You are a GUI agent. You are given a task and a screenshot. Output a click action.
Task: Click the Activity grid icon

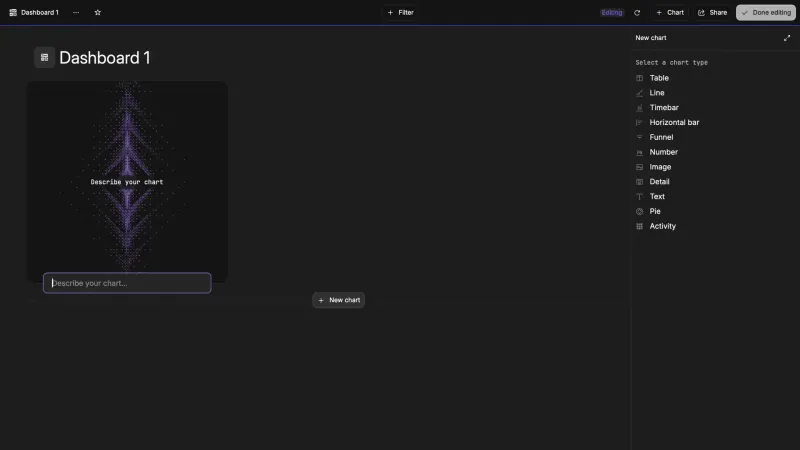coord(639,226)
